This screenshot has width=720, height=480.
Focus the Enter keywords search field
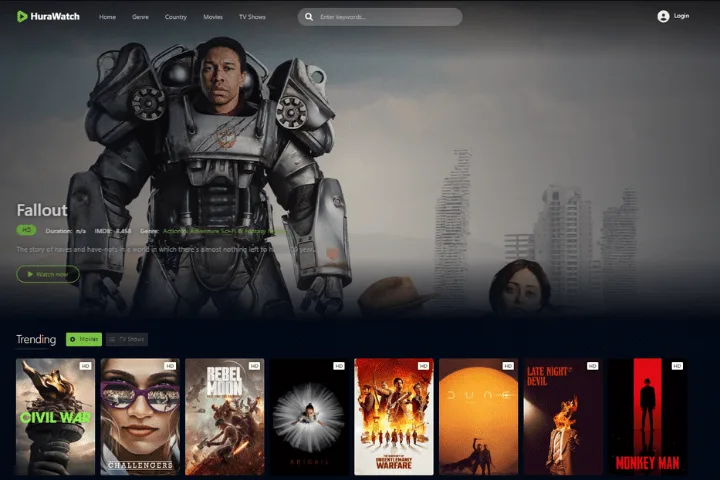pos(380,17)
